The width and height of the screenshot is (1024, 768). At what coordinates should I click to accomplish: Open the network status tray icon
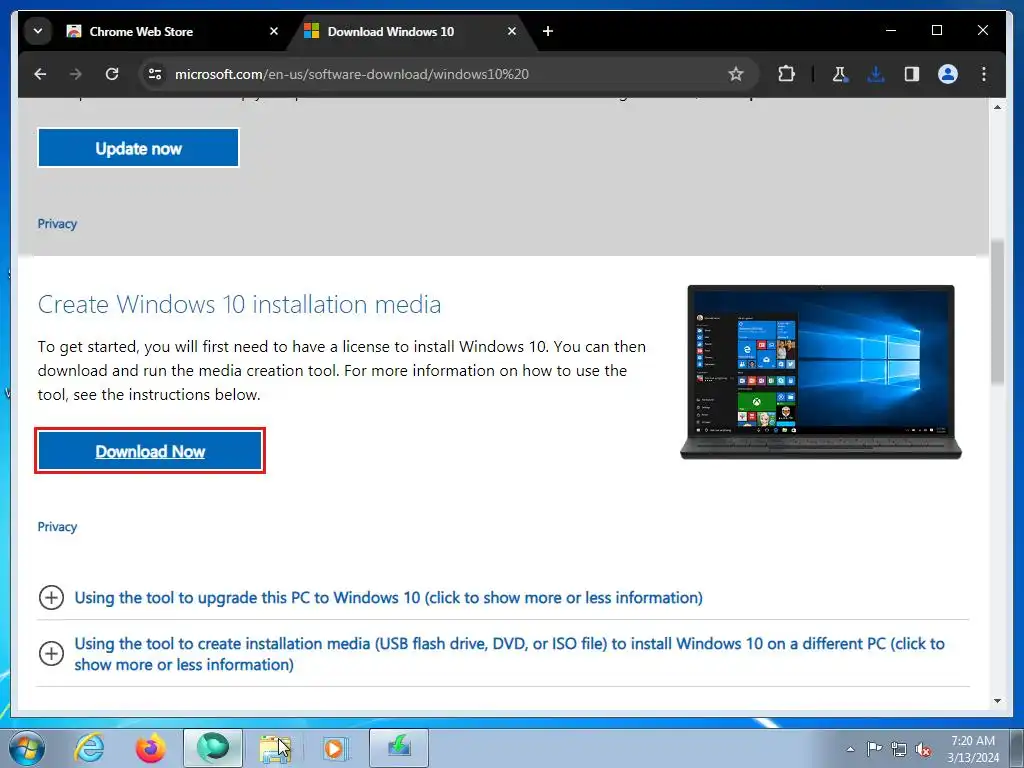[899, 749]
